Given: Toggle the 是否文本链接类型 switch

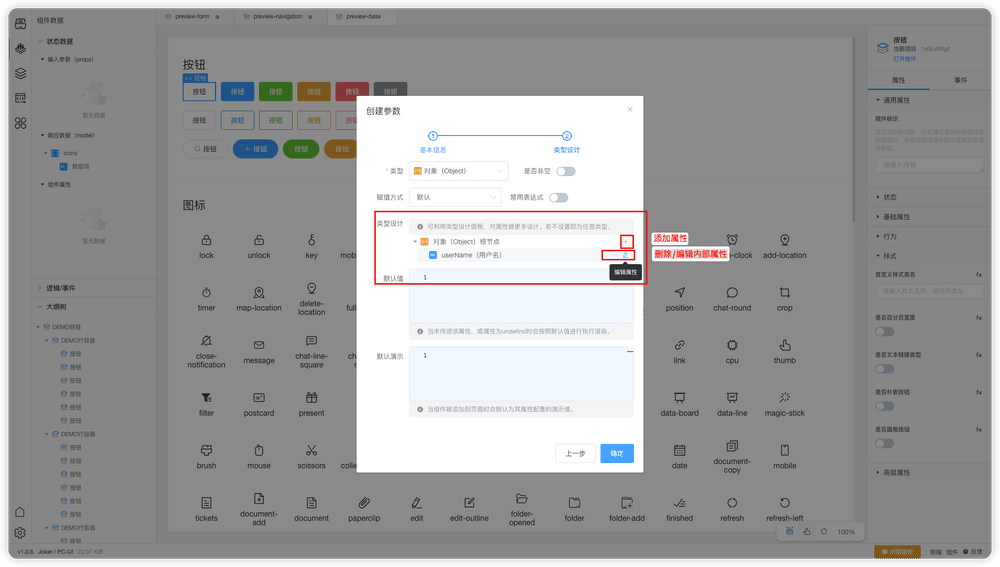Looking at the screenshot, I should pyautogui.click(x=885, y=369).
